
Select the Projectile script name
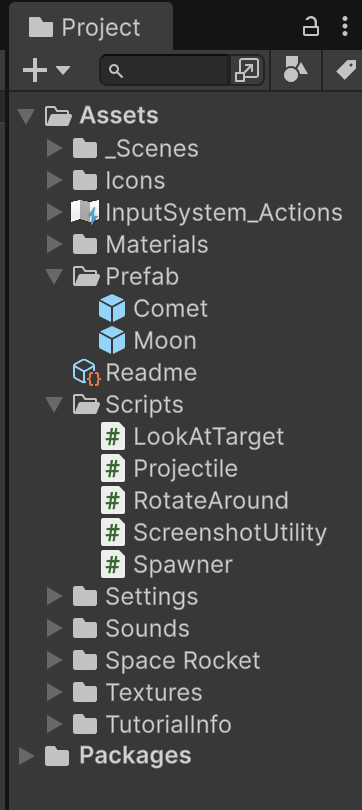(x=186, y=470)
